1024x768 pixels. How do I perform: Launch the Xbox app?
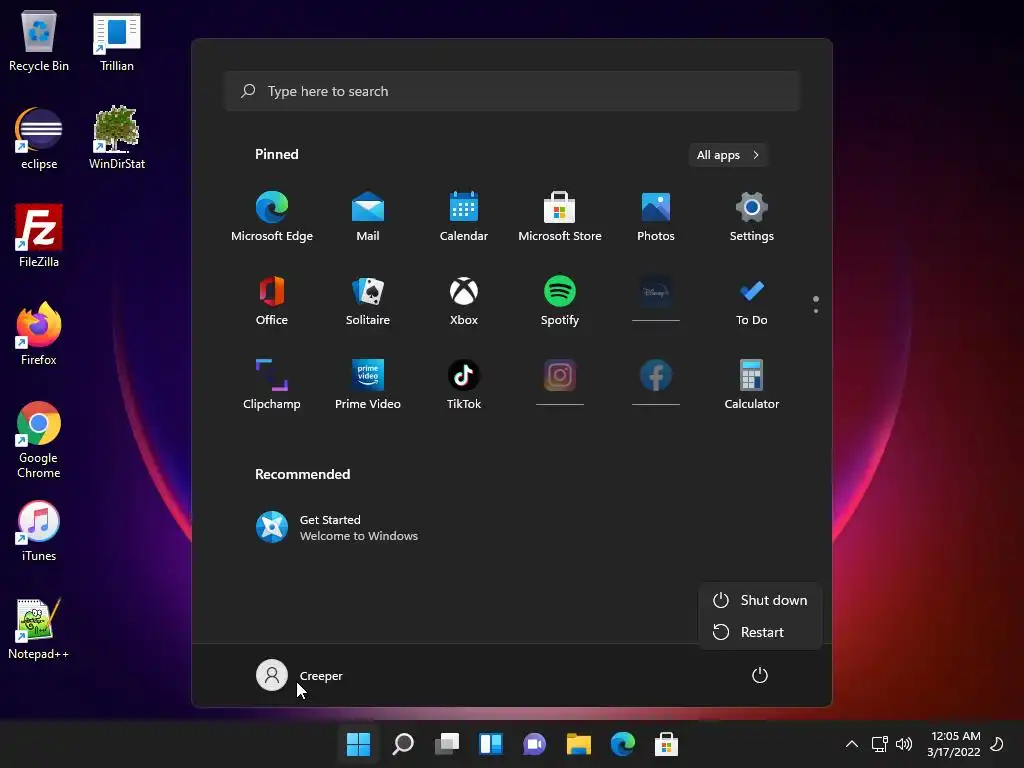(464, 301)
